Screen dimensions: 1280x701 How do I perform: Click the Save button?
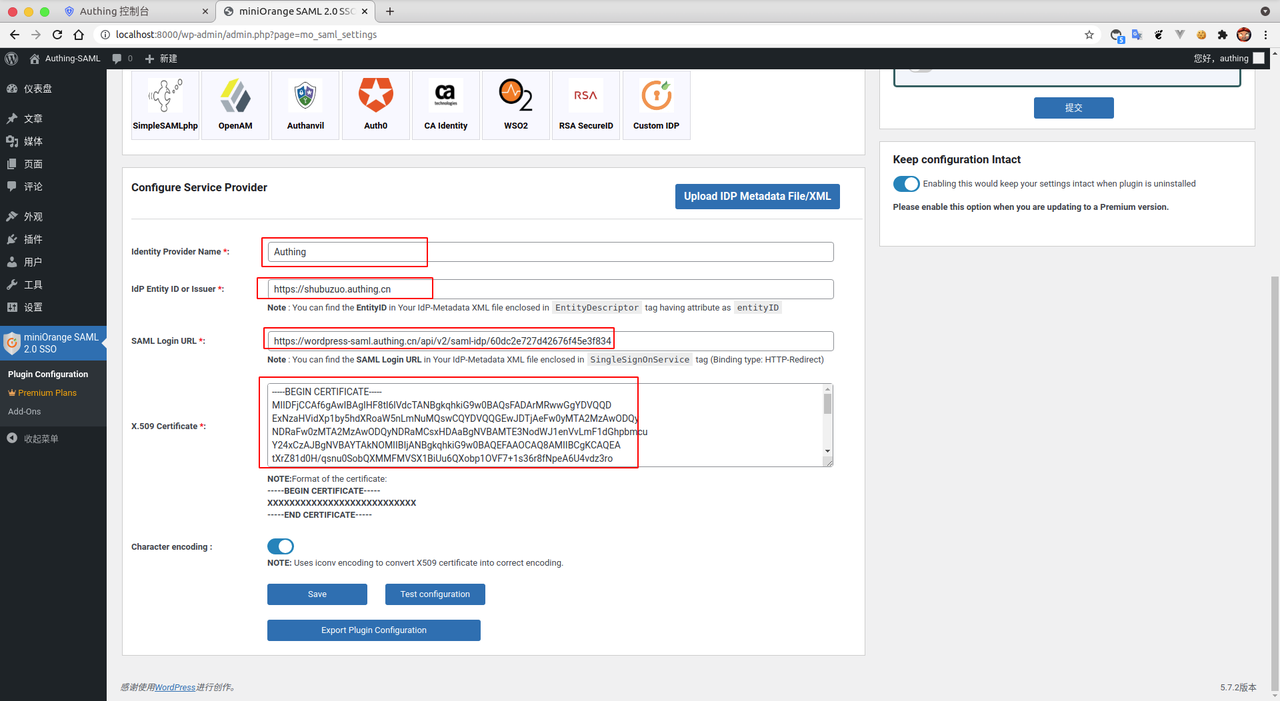click(317, 594)
